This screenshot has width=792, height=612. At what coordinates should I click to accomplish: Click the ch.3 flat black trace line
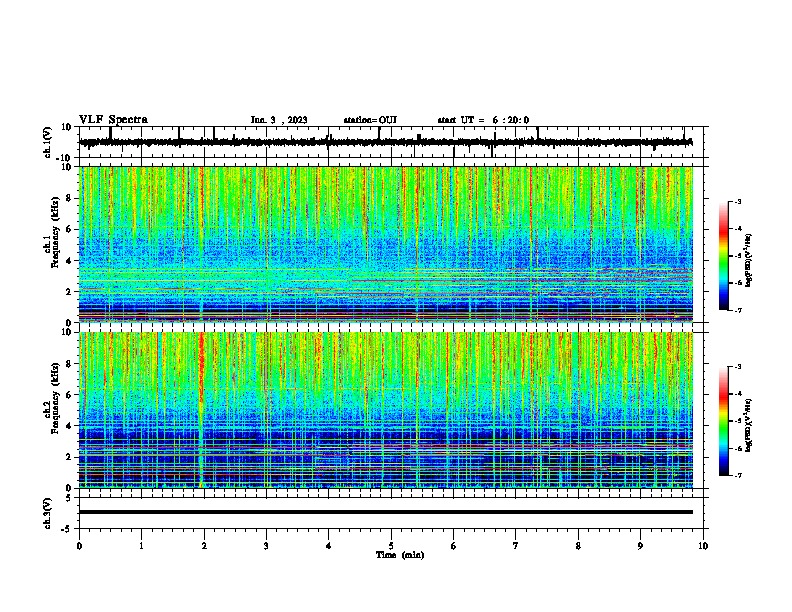(385, 512)
